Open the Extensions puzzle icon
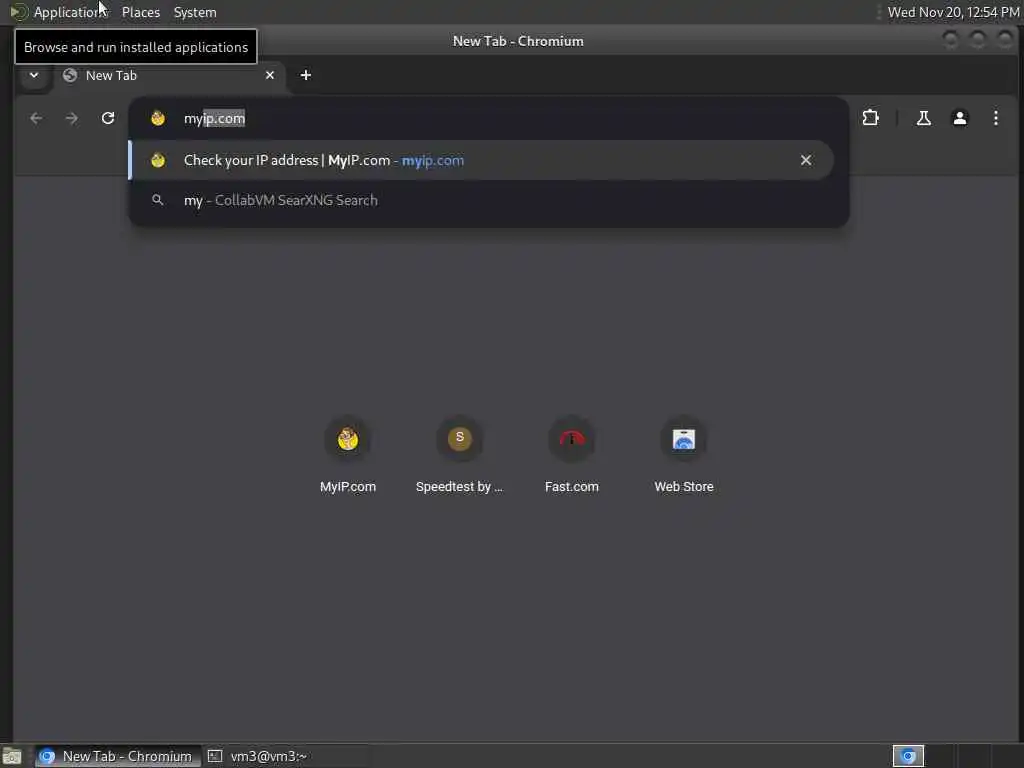 (x=871, y=118)
